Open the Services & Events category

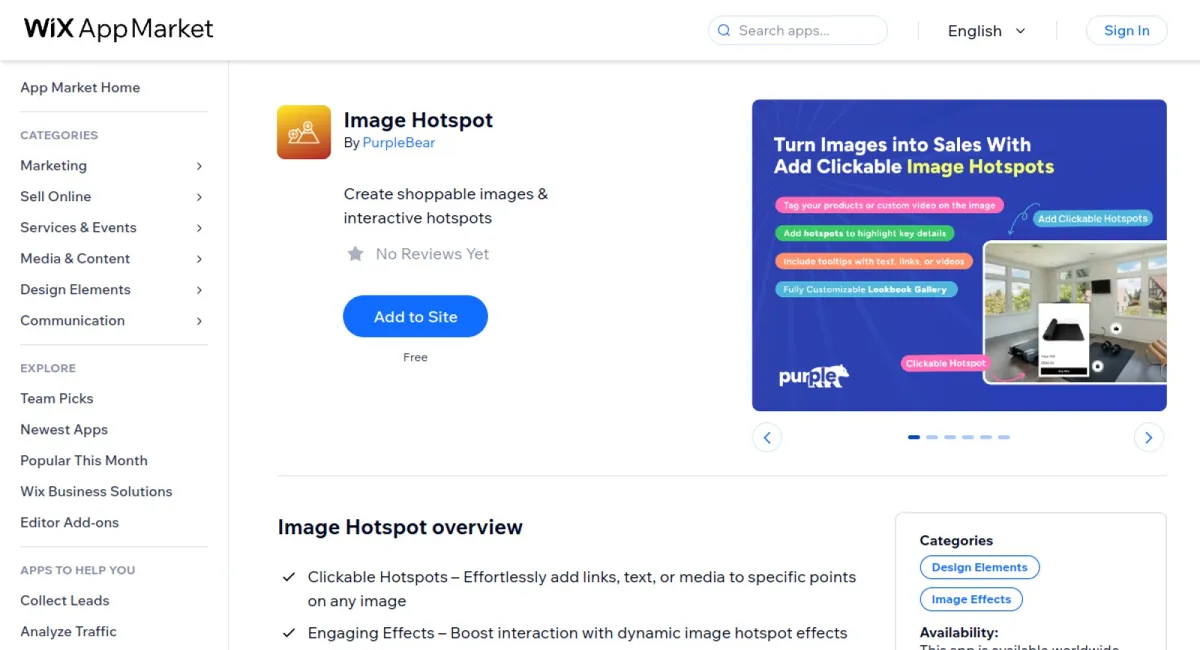[x=78, y=227]
